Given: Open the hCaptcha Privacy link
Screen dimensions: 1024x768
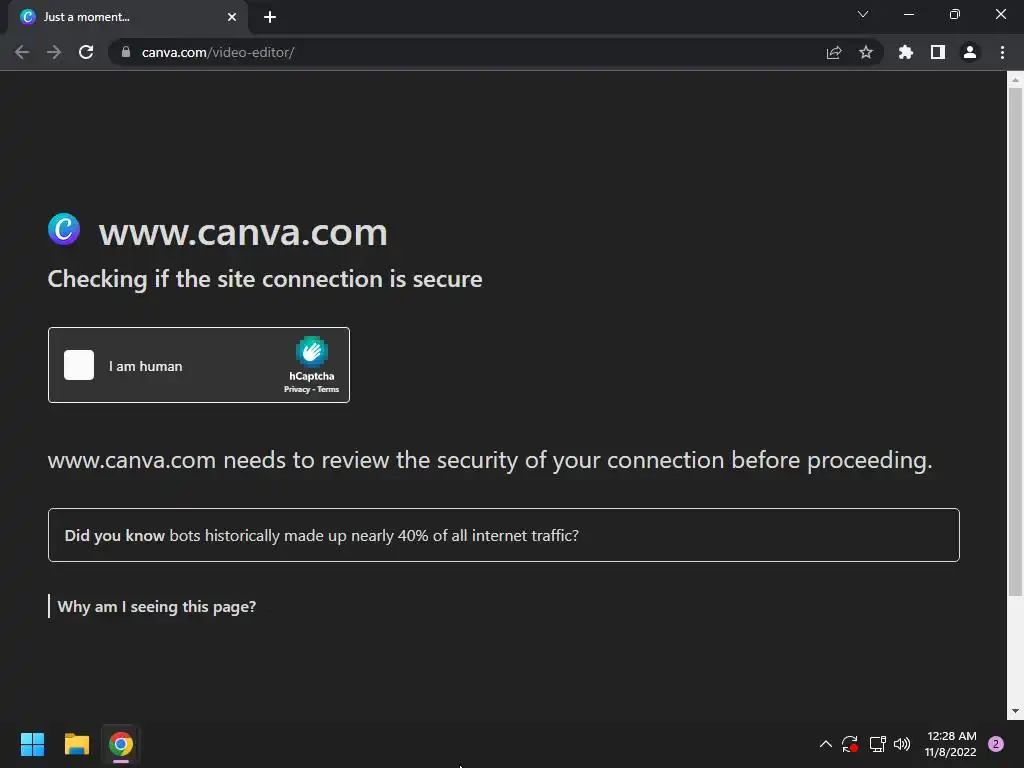Looking at the screenshot, I should (296, 389).
